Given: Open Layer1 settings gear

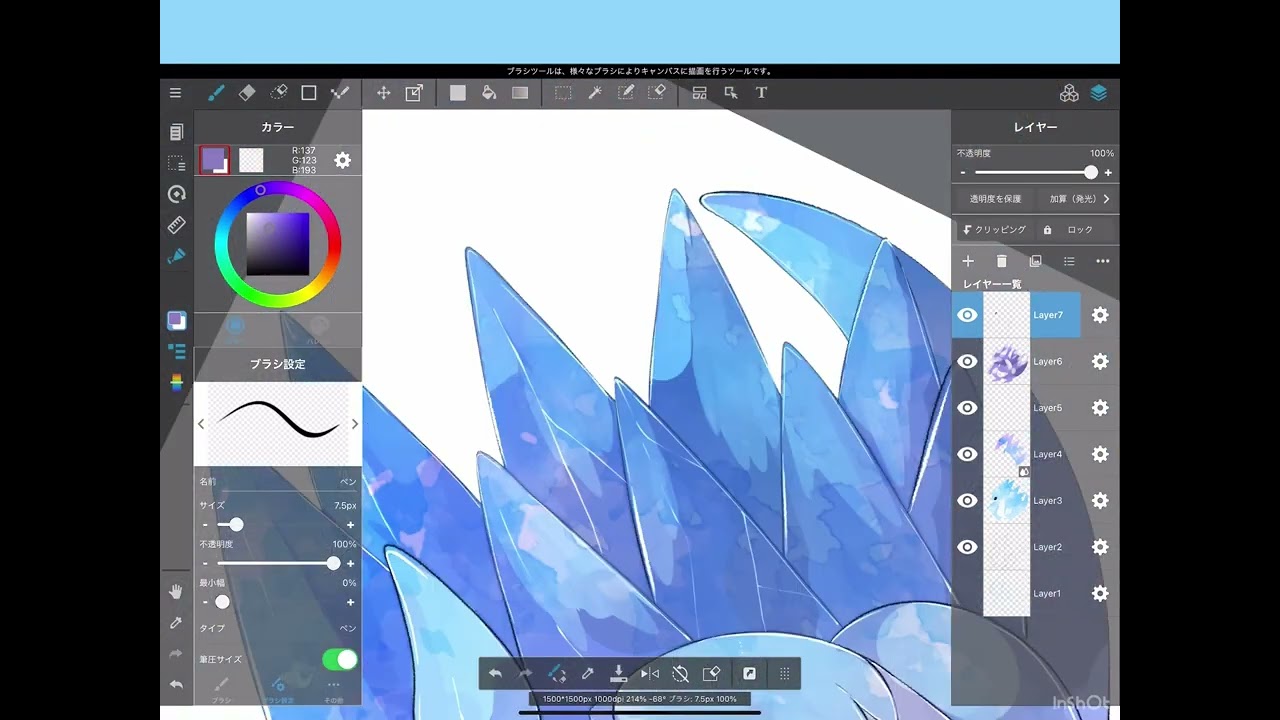Looking at the screenshot, I should click(1100, 593).
